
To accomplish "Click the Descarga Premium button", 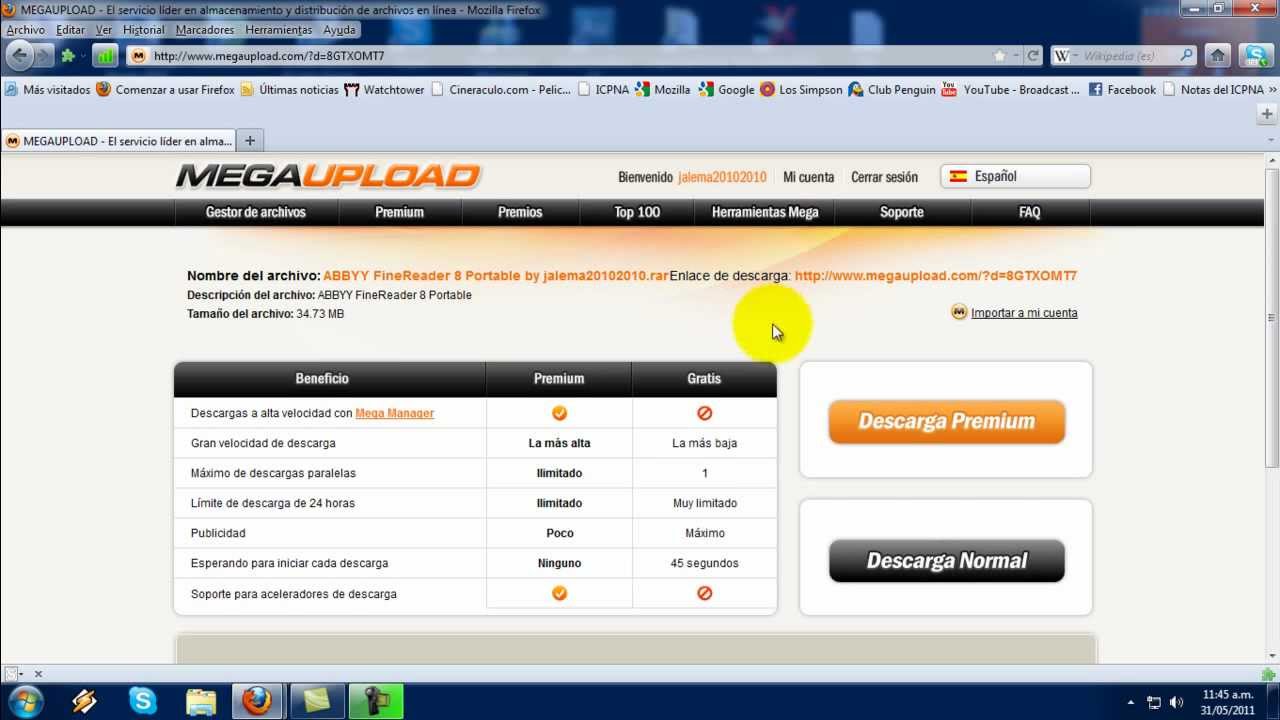I will click(946, 421).
